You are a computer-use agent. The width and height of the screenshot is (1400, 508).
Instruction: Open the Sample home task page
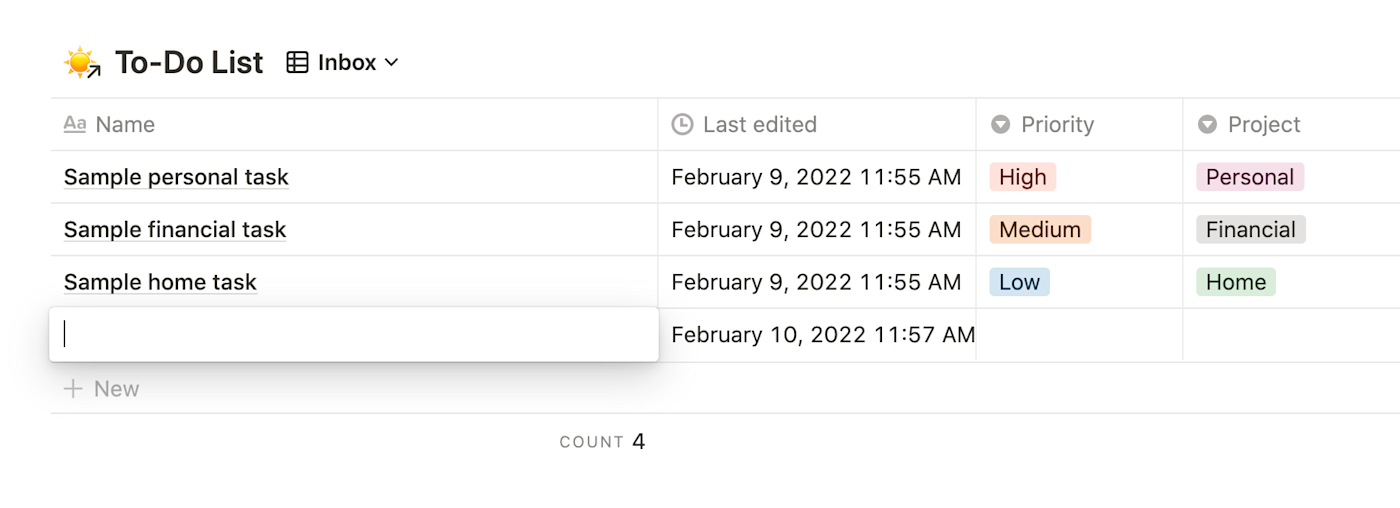tap(160, 283)
